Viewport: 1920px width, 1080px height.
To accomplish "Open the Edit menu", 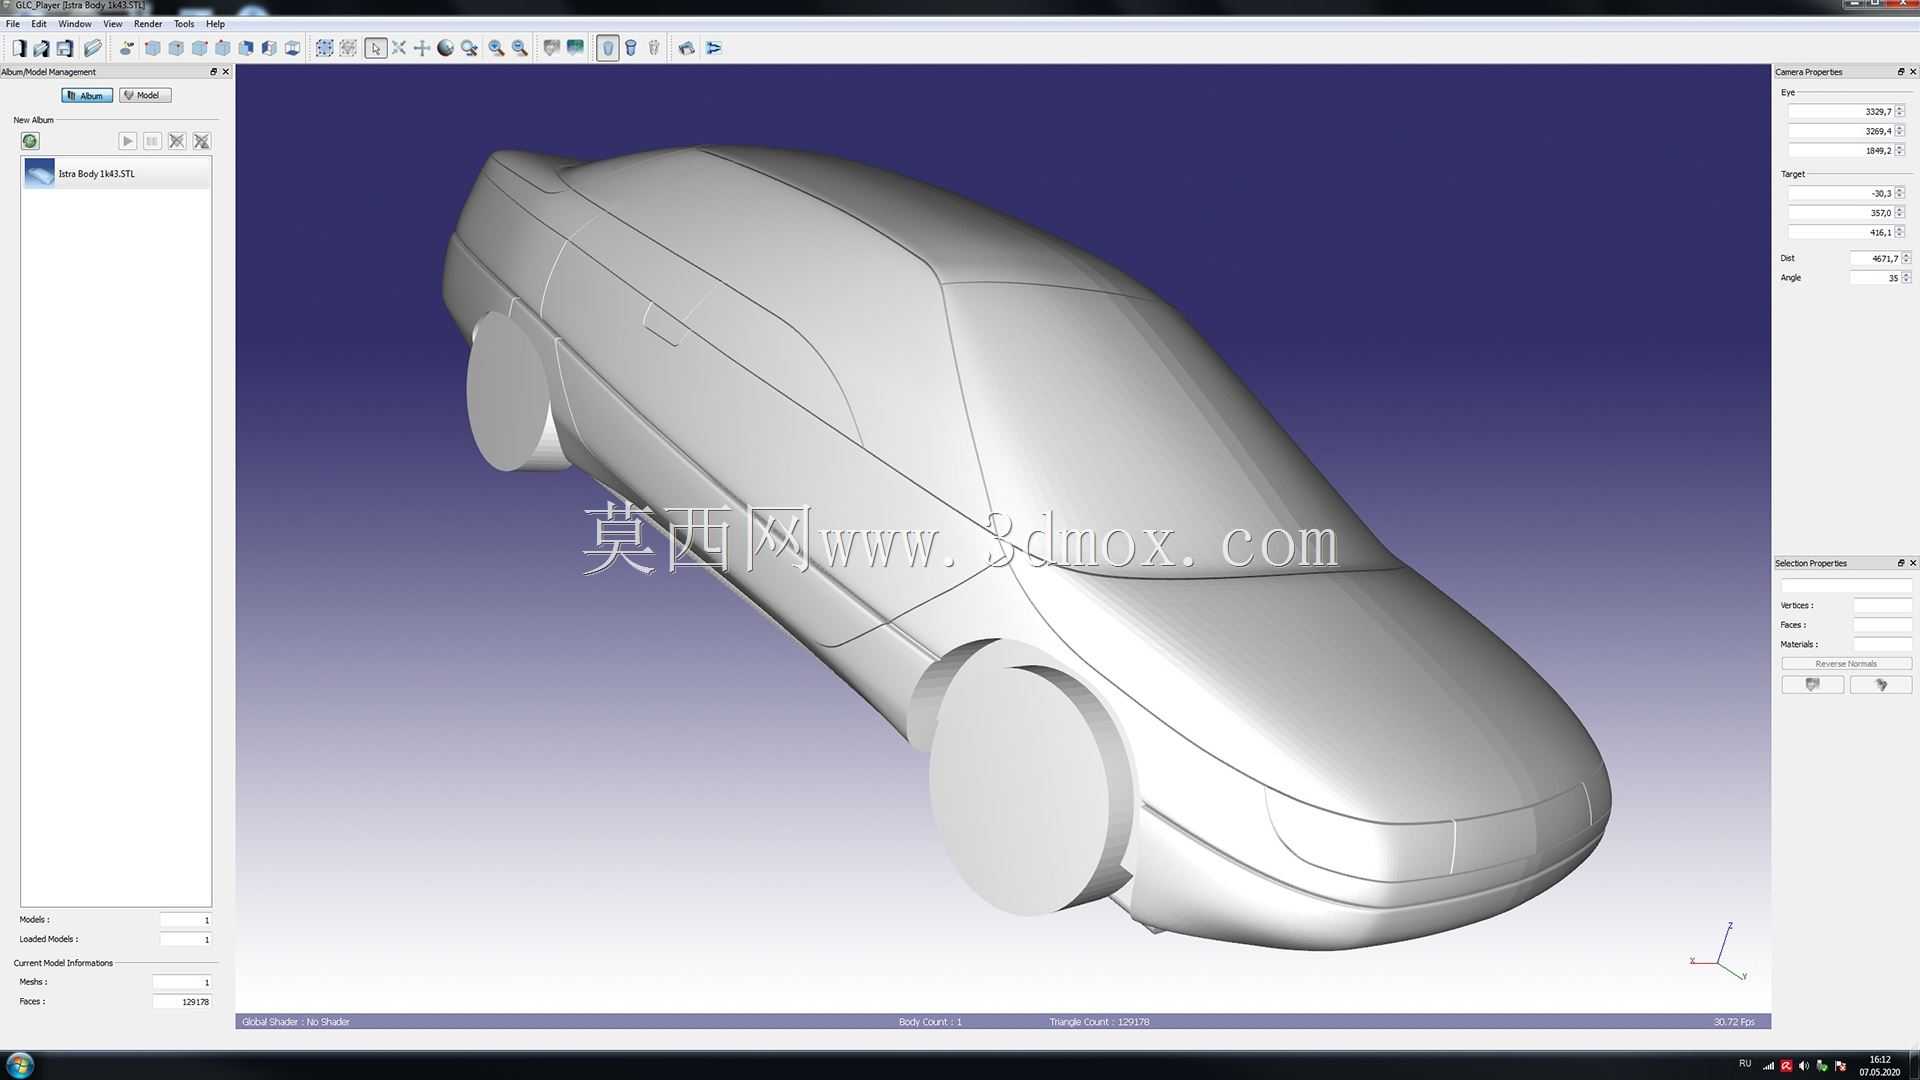I will point(39,24).
